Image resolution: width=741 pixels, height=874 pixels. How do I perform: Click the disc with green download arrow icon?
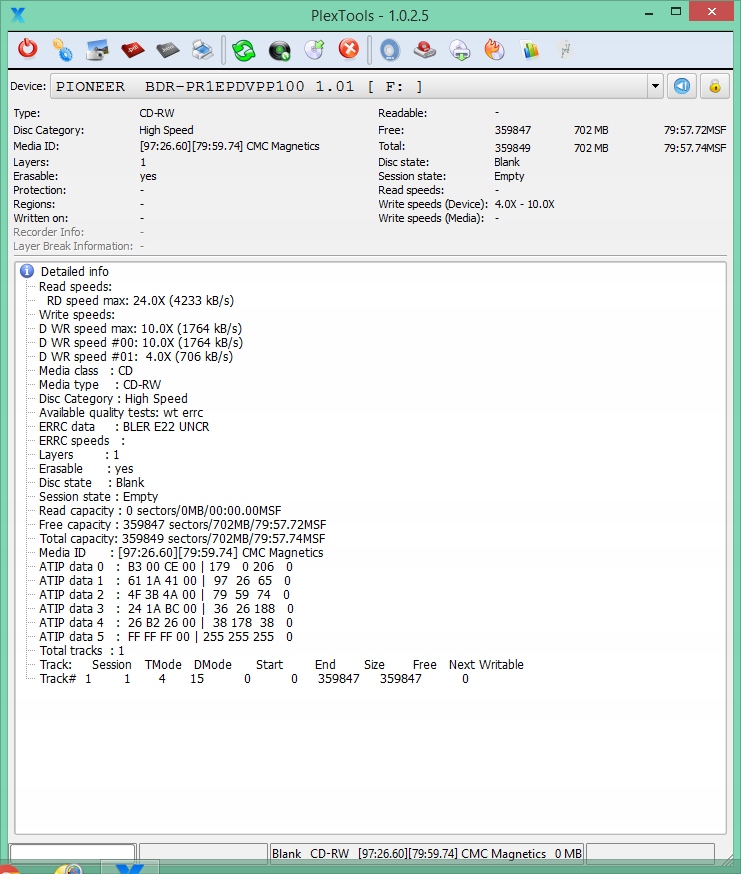(460, 50)
